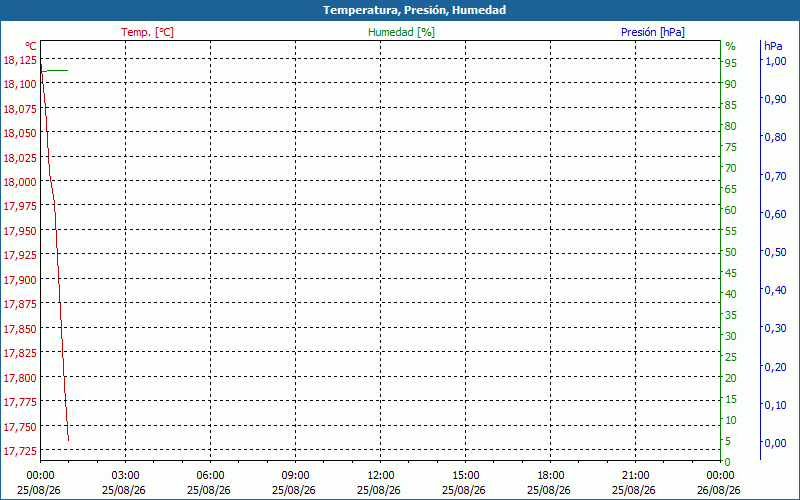The width and height of the screenshot is (800, 500).
Task: Select the 09:00 time axis label
Action: [295, 476]
